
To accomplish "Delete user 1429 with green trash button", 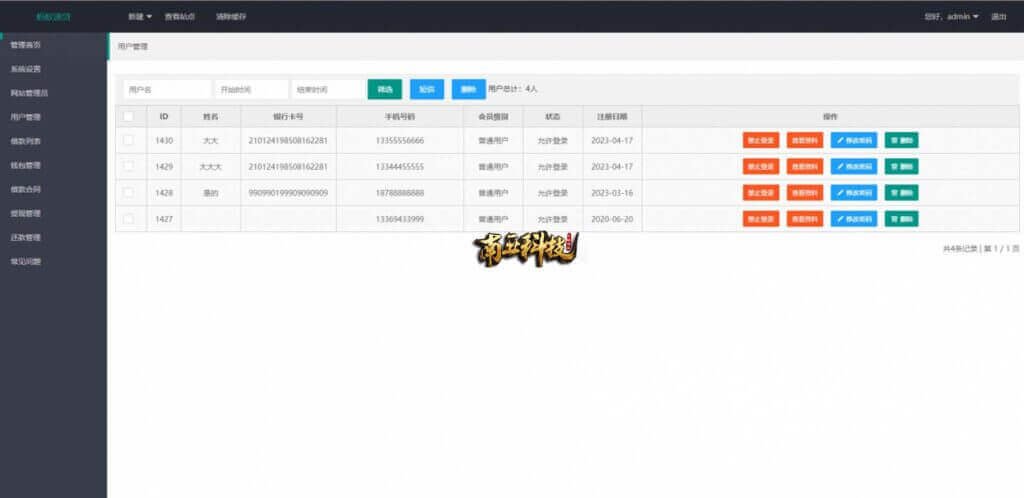I will click(901, 167).
